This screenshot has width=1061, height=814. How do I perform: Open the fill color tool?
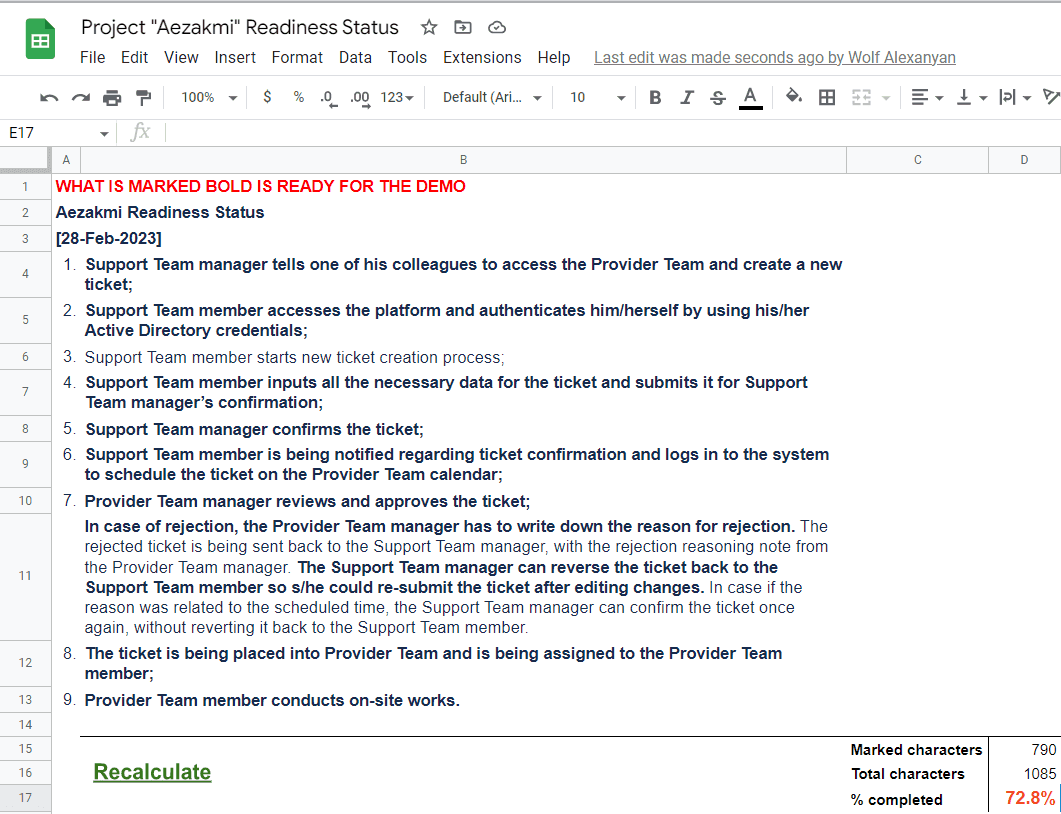pos(794,97)
